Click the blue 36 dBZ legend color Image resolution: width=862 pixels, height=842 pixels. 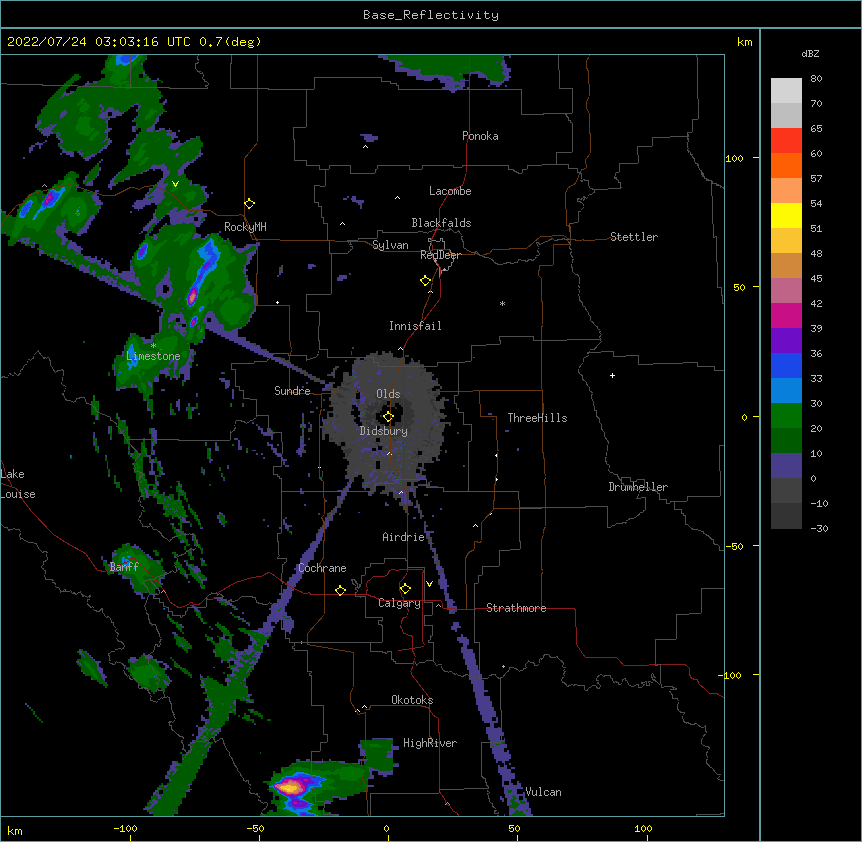coord(786,365)
